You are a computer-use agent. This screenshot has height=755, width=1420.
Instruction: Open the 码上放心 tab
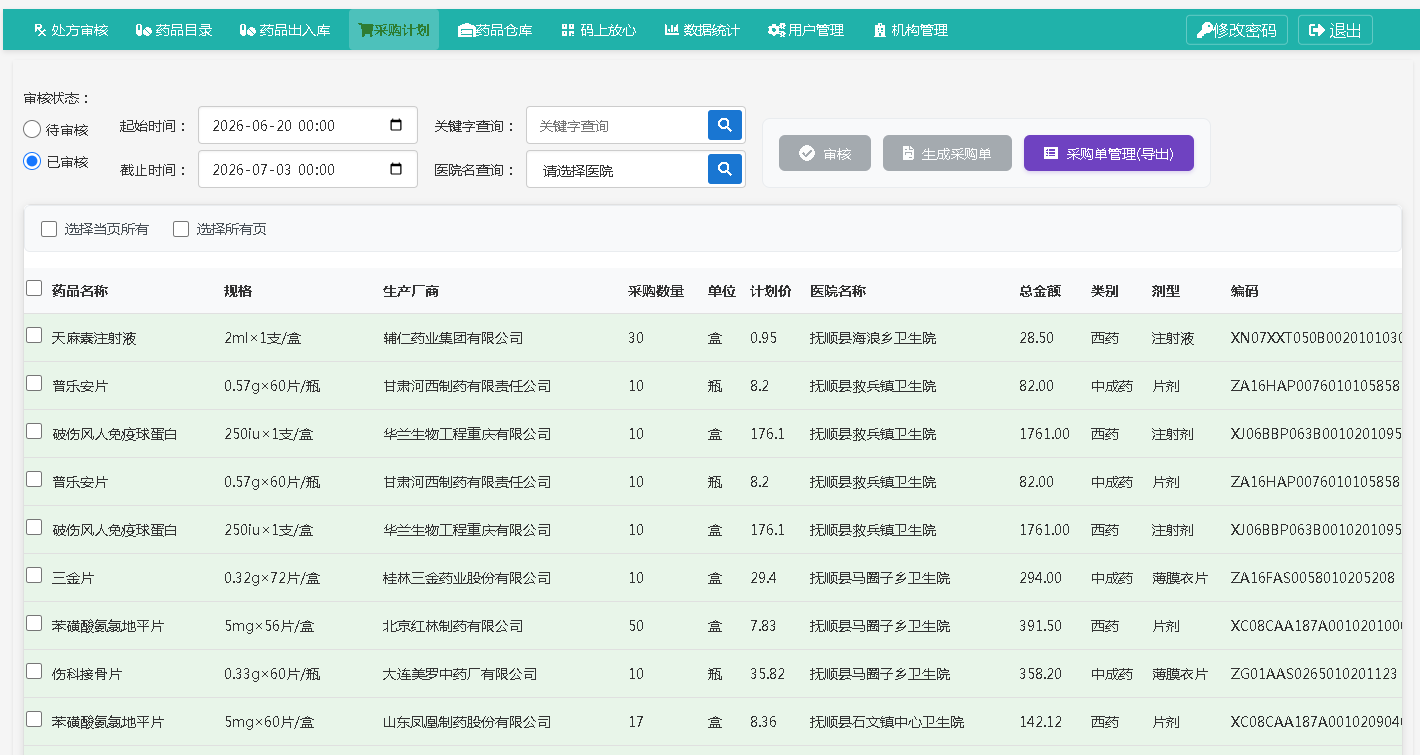click(x=599, y=30)
